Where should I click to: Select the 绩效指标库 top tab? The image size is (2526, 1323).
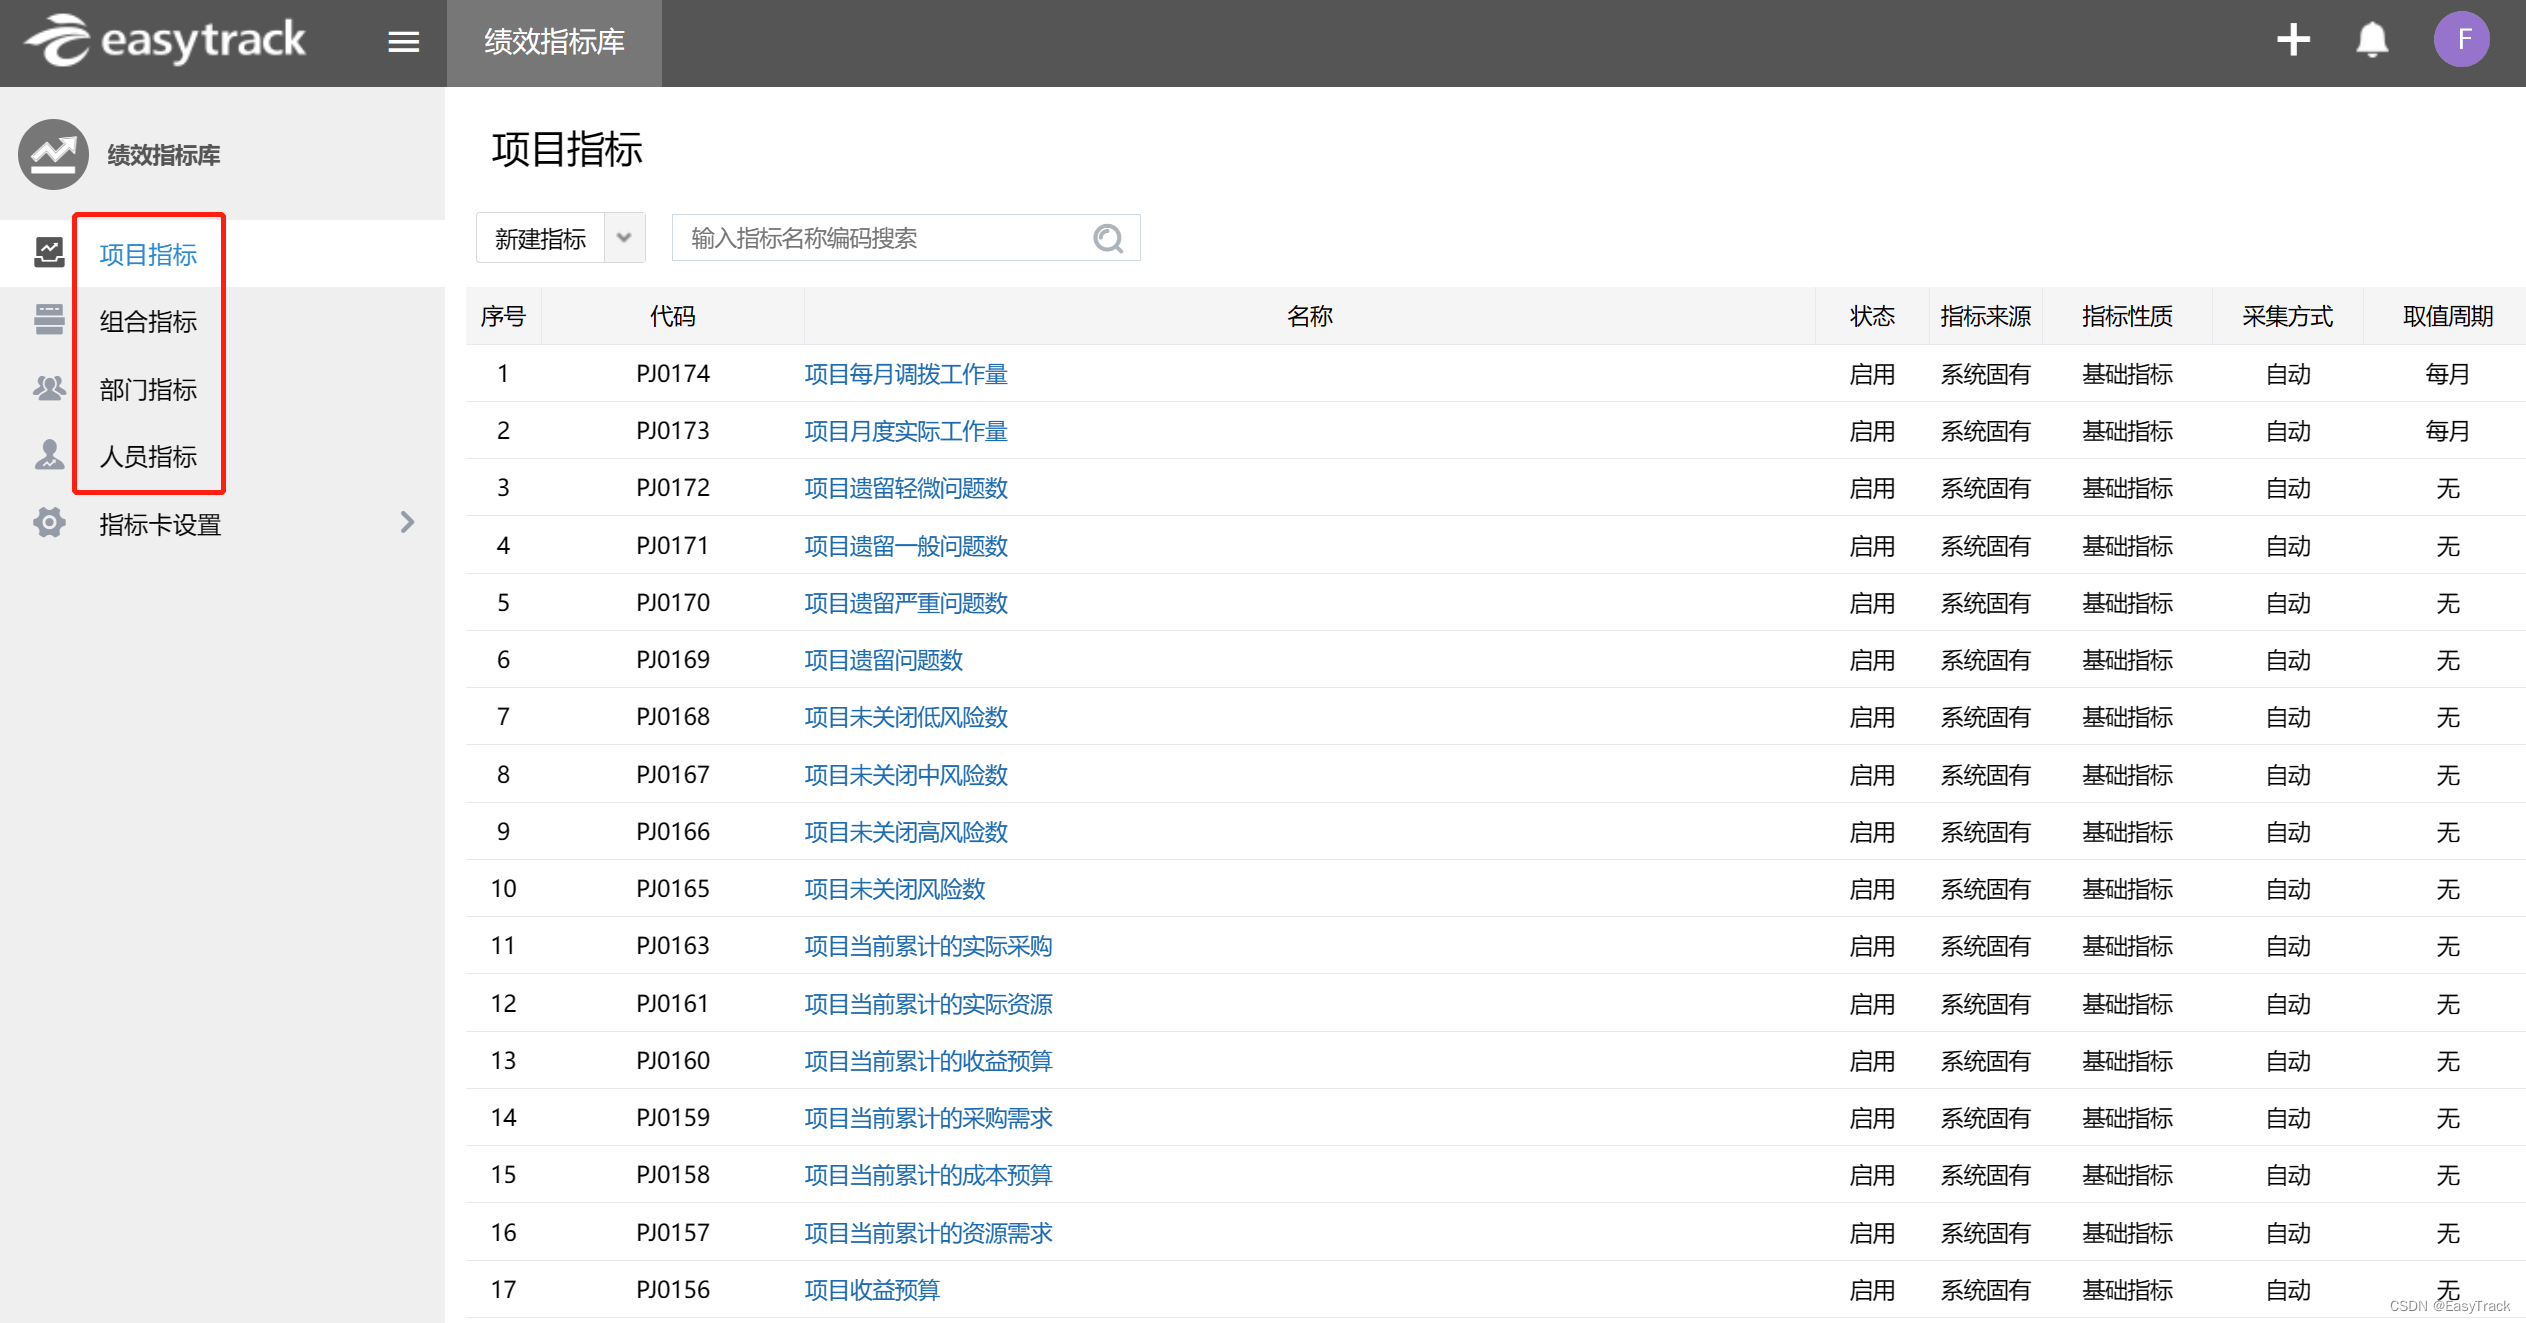[554, 42]
